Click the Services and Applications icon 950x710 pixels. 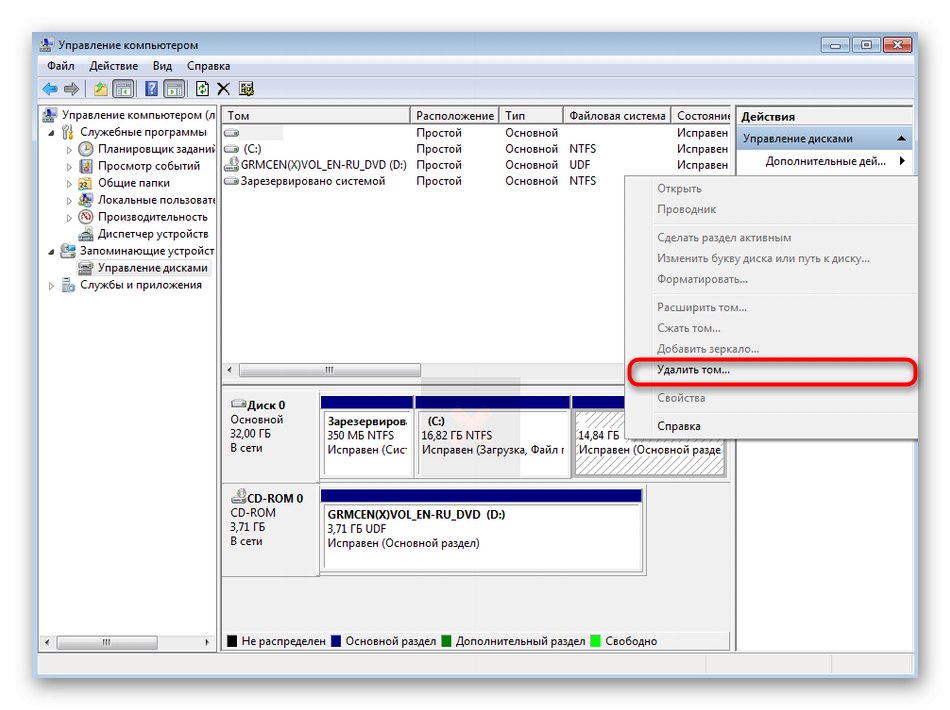click(68, 285)
